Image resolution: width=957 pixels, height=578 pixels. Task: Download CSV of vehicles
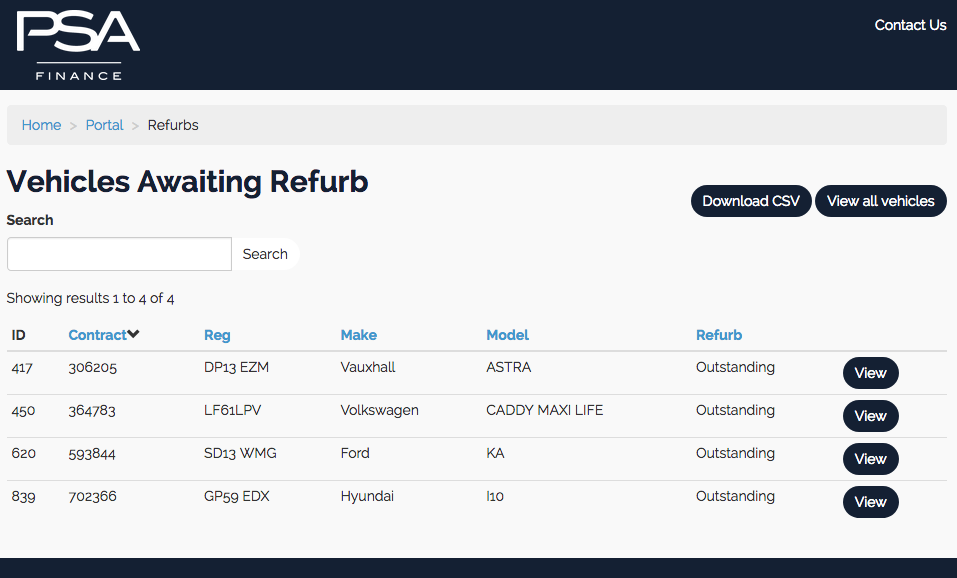[x=751, y=201]
